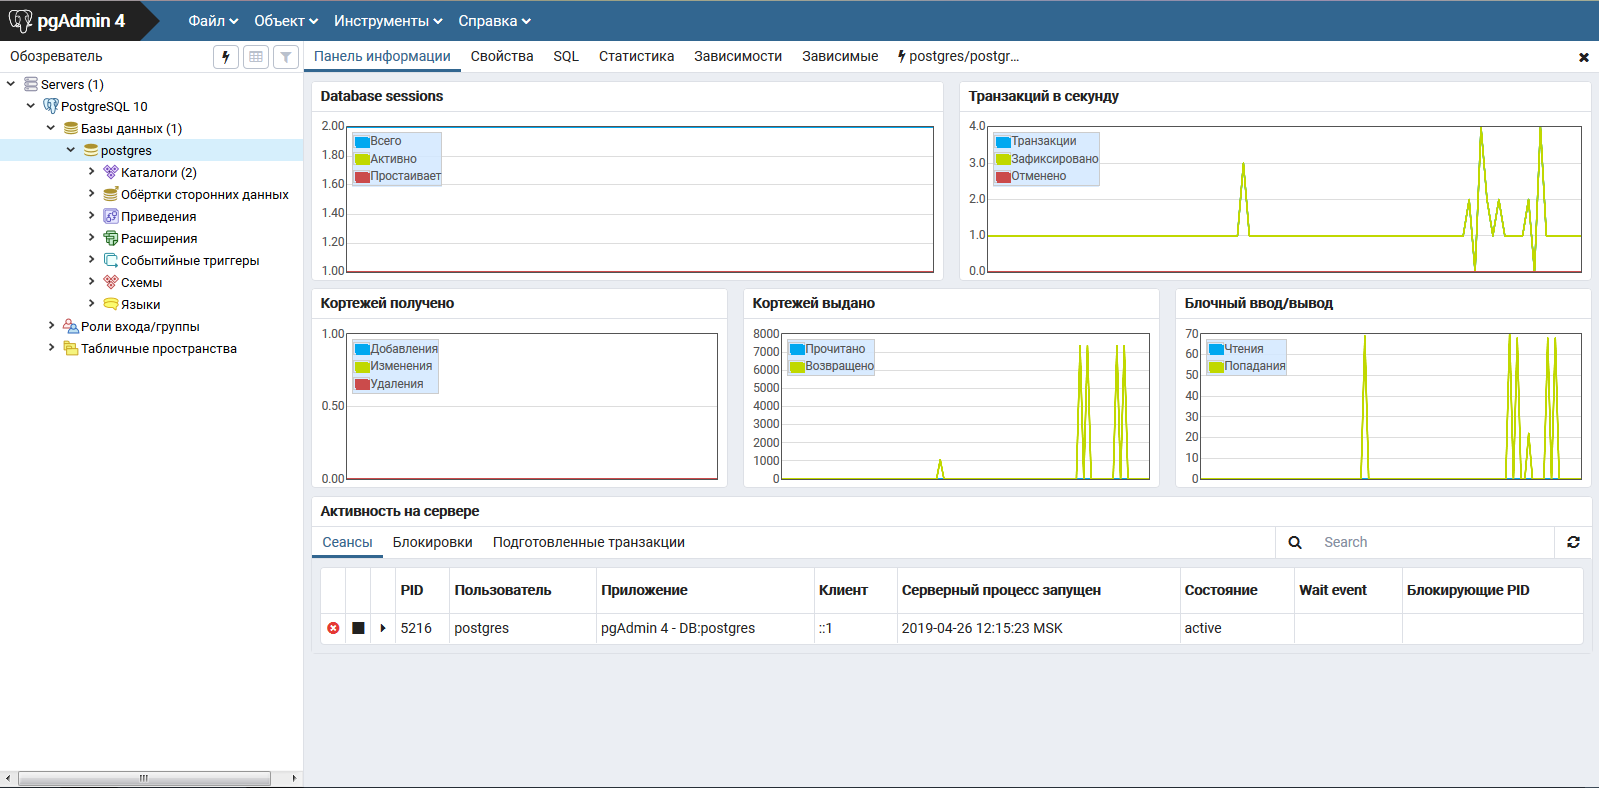The width and height of the screenshot is (1599, 788).
Task: Click the Языки node icon
Action: point(111,304)
